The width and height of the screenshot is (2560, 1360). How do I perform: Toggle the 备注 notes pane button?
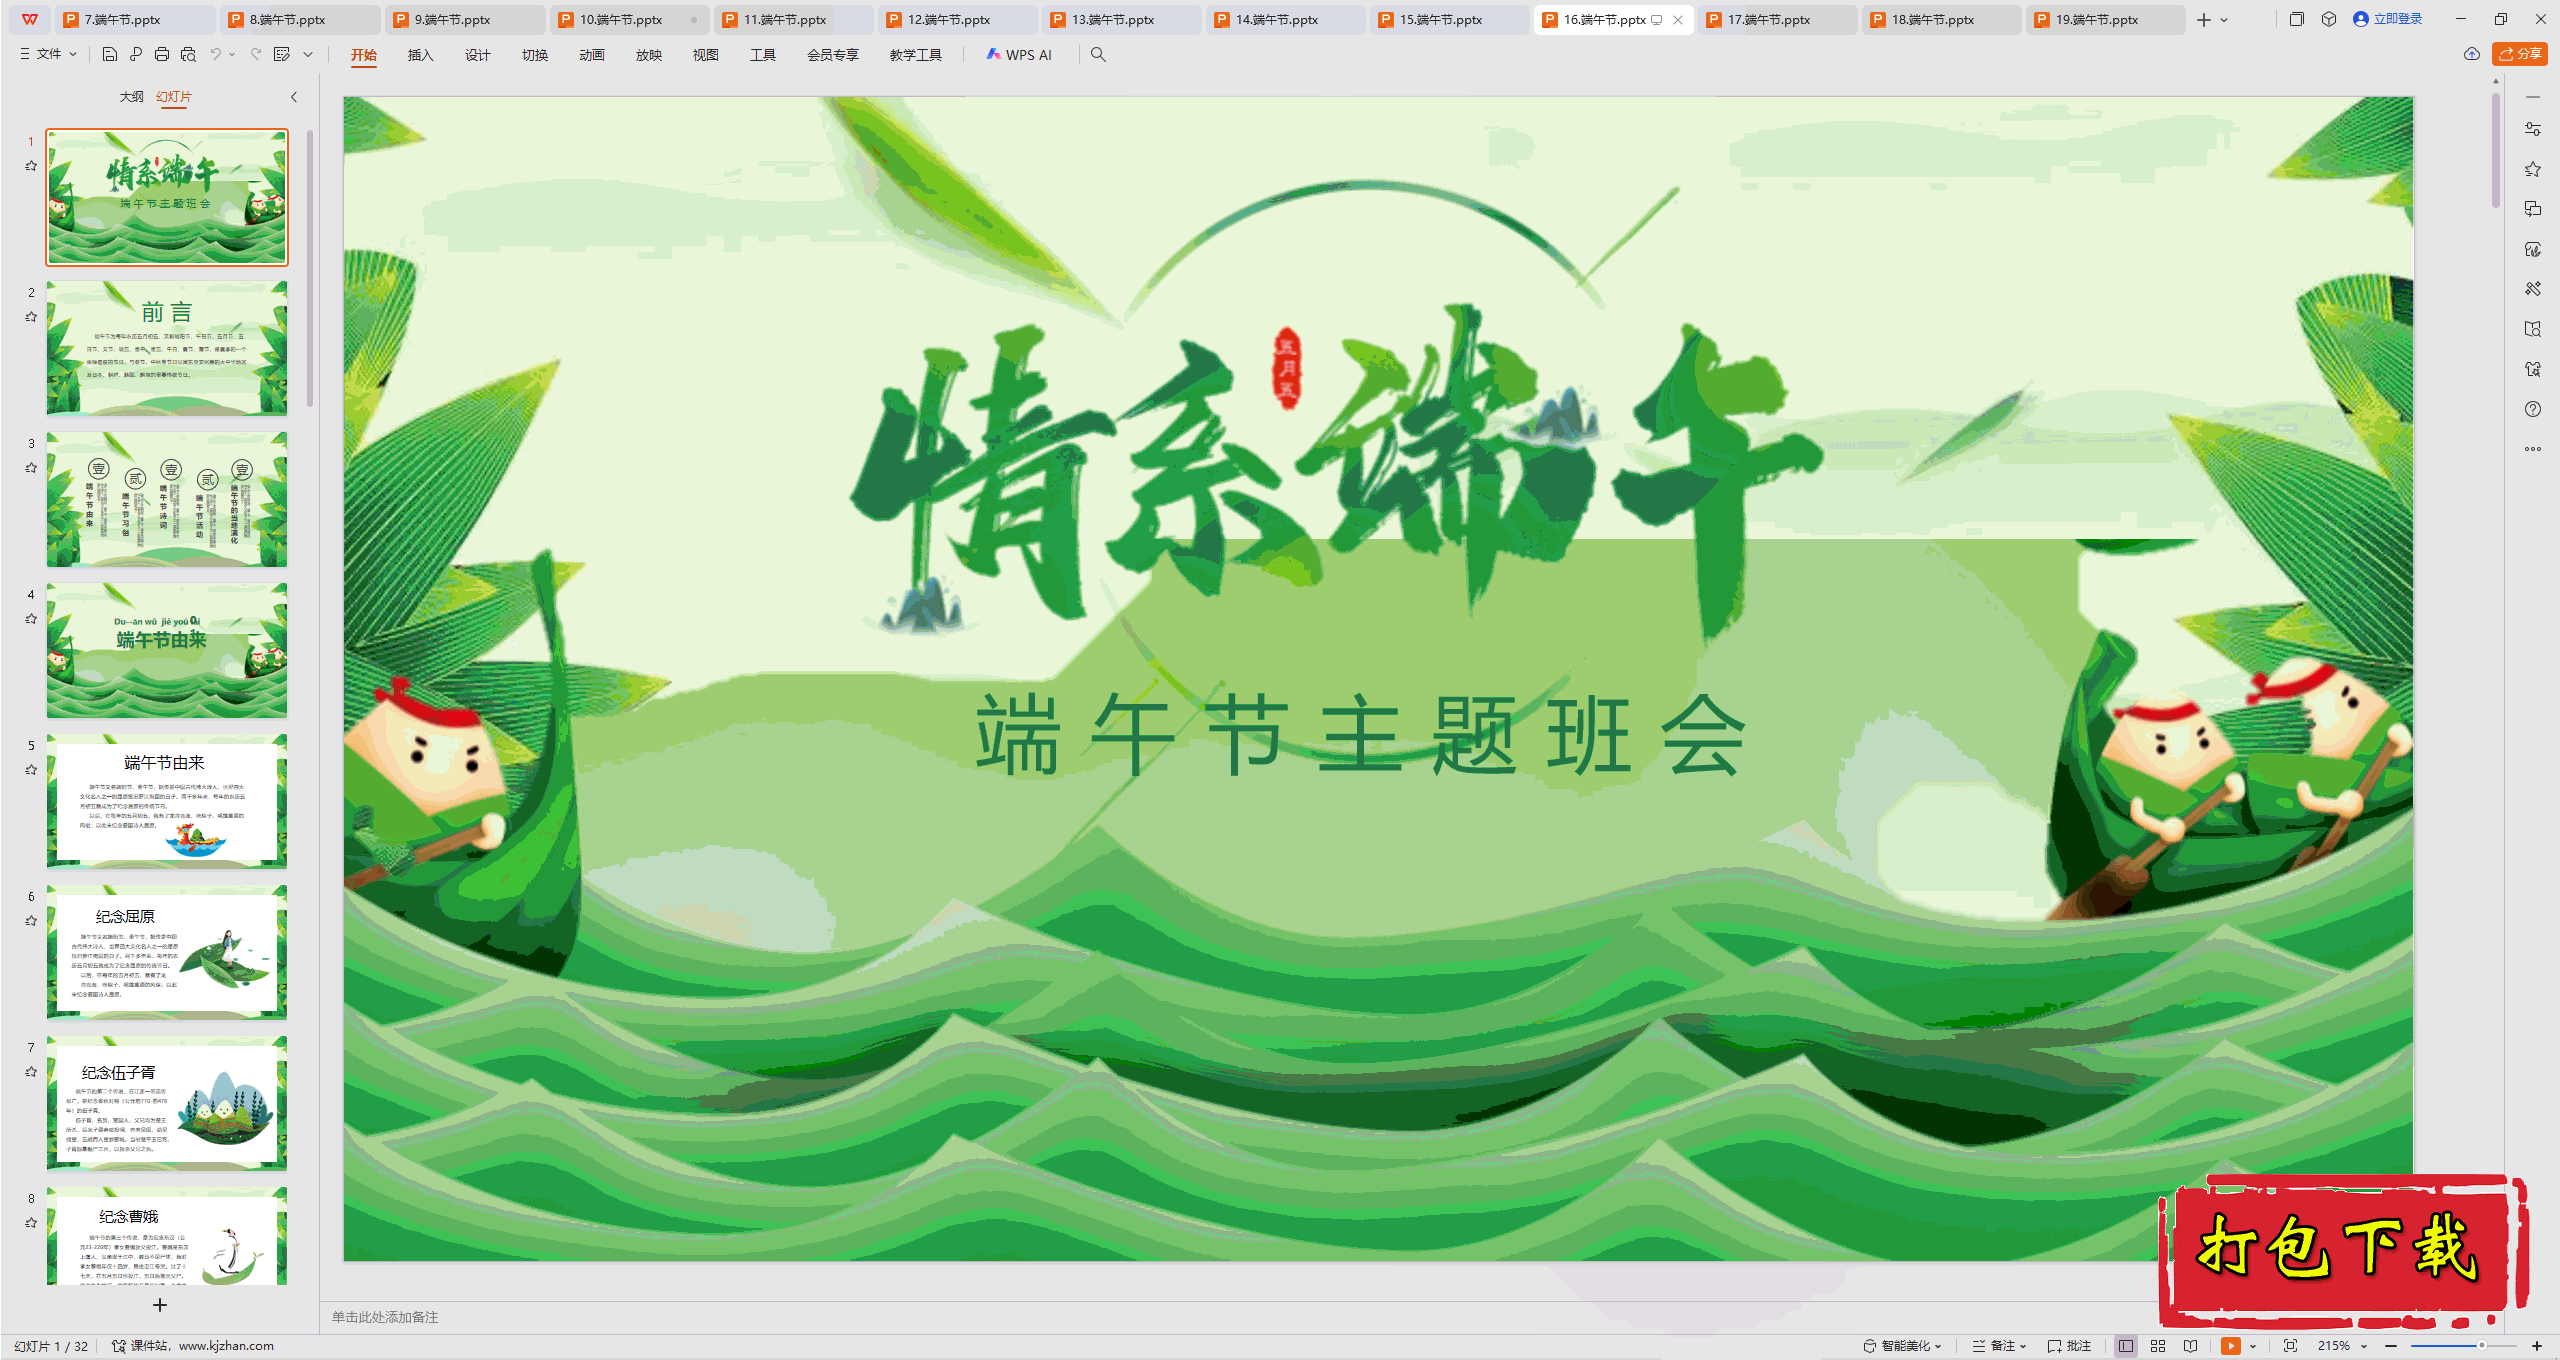click(1999, 1346)
